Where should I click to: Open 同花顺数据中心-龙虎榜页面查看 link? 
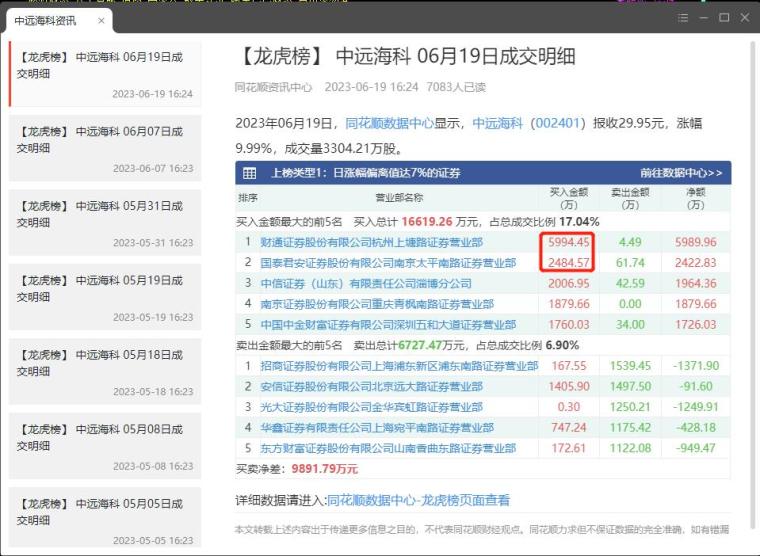tap(419, 500)
